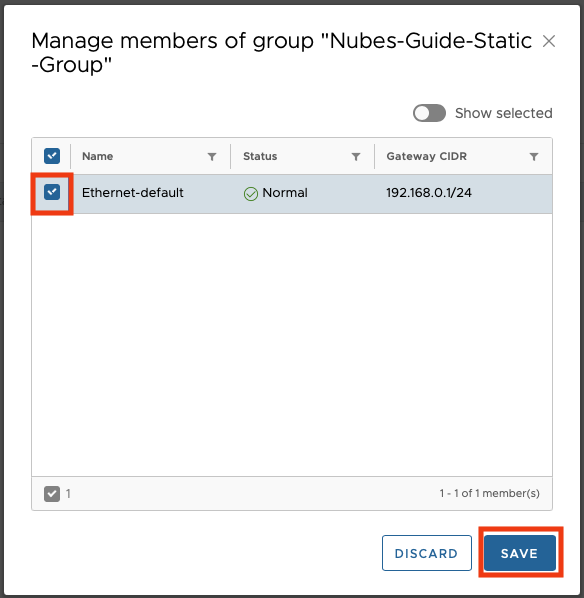Select the Ethernet-default network name
The width and height of the screenshot is (584, 598).
[133, 193]
